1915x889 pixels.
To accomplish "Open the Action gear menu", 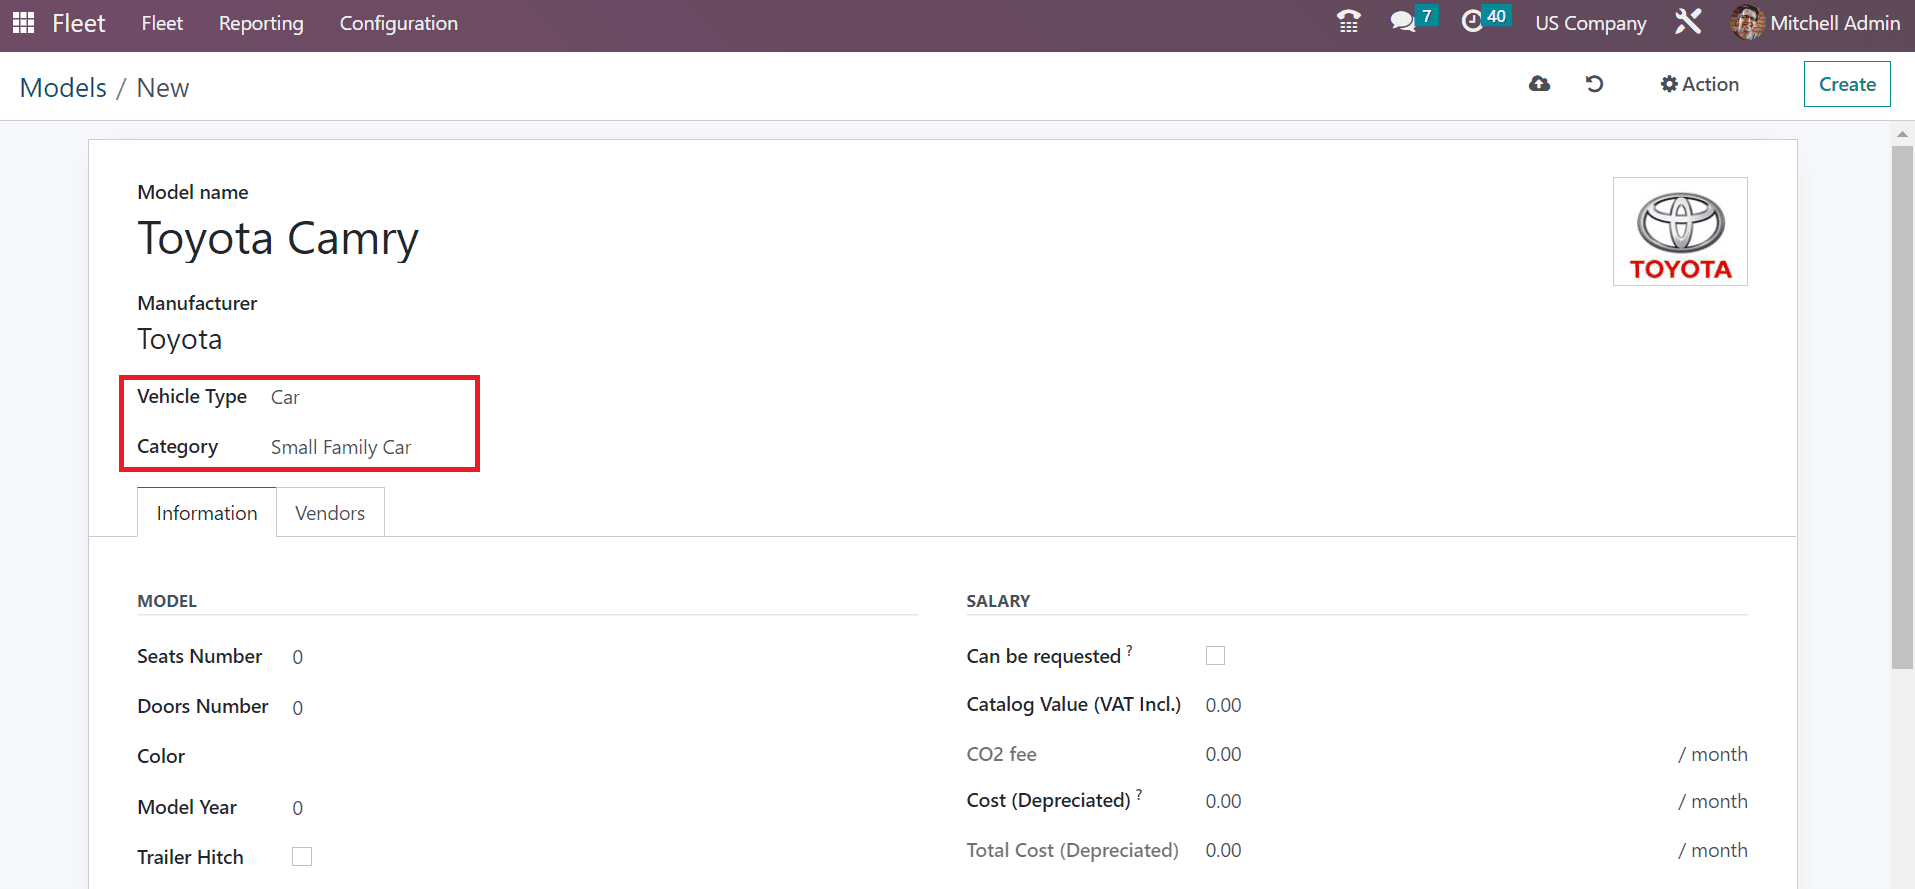I will (1699, 84).
